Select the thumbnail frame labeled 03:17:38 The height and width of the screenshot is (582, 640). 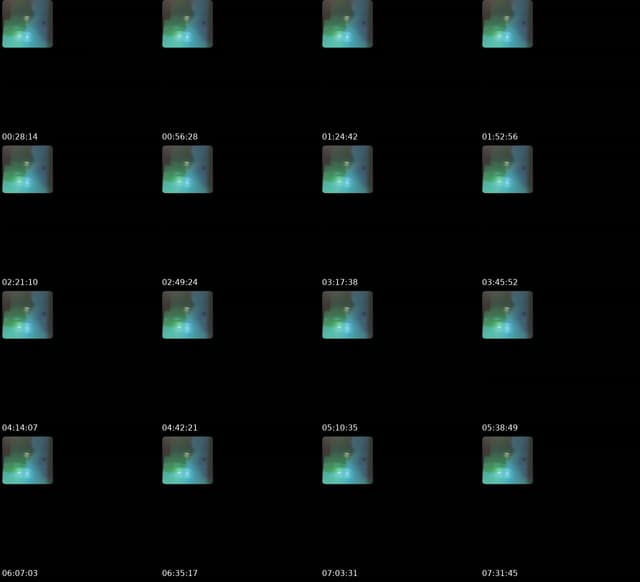tap(347, 169)
